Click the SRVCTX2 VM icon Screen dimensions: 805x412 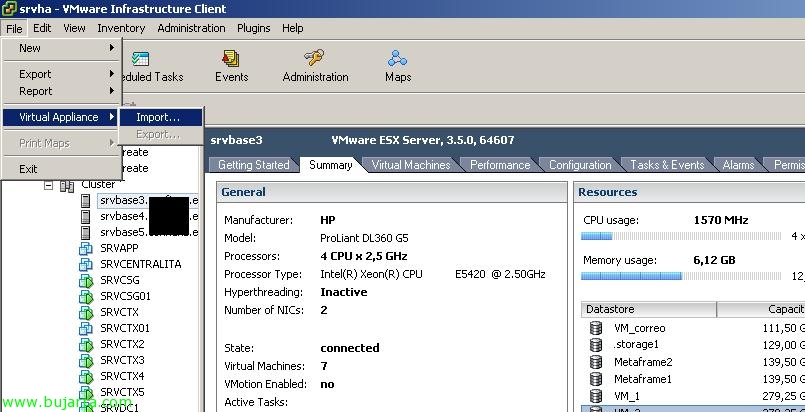(x=86, y=345)
